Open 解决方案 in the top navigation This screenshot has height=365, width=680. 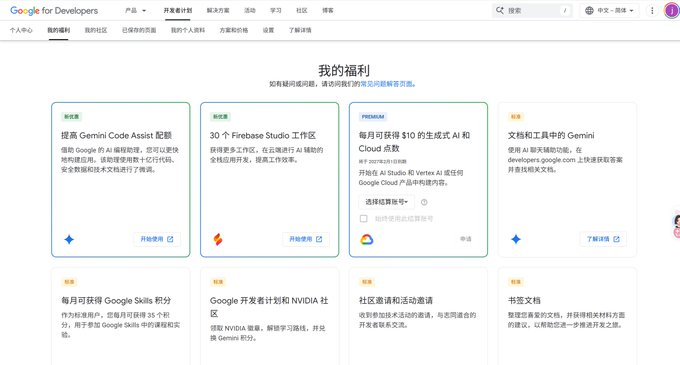pos(218,10)
